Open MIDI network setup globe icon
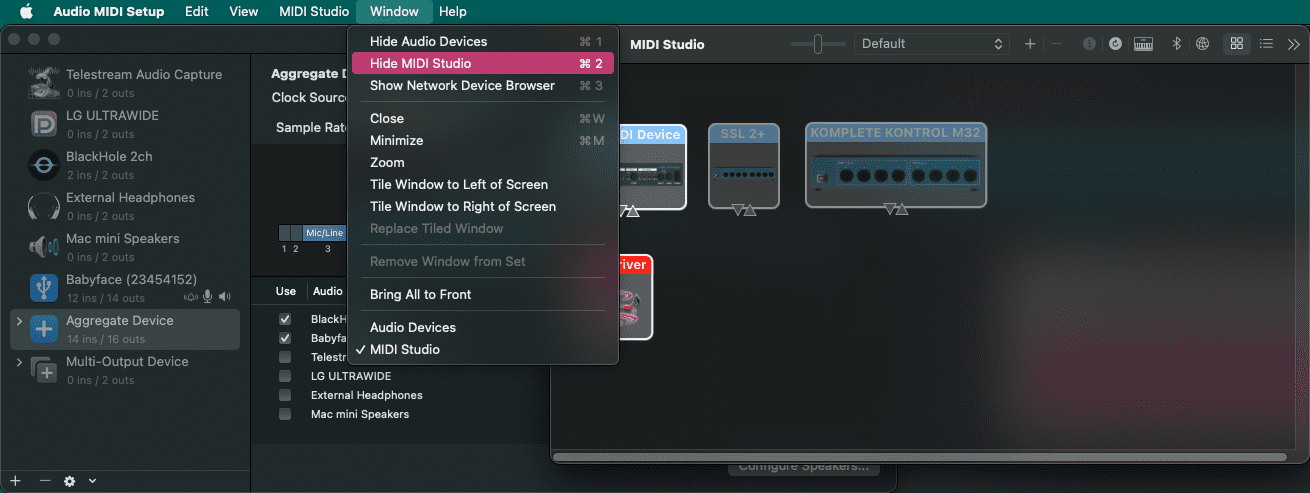The image size is (1310, 493). [1203, 44]
